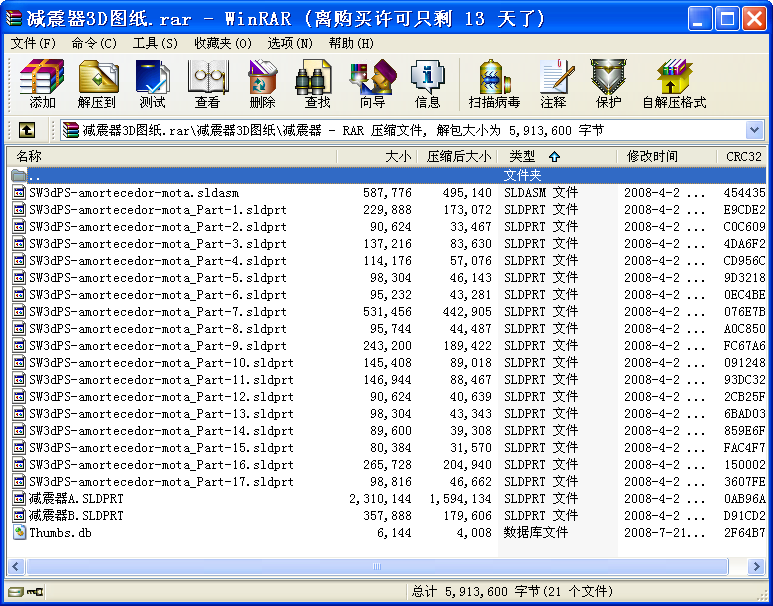Select the SW3dPS-amortecedor-mota.sldasm file
This screenshot has width=773, height=606.
click(133, 193)
